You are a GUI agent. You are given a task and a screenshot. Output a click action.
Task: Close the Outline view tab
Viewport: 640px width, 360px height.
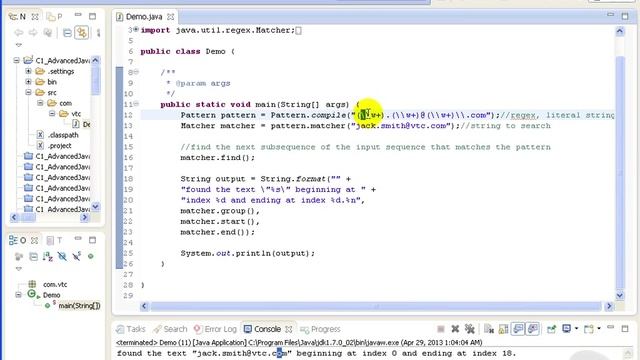[x=35, y=240]
